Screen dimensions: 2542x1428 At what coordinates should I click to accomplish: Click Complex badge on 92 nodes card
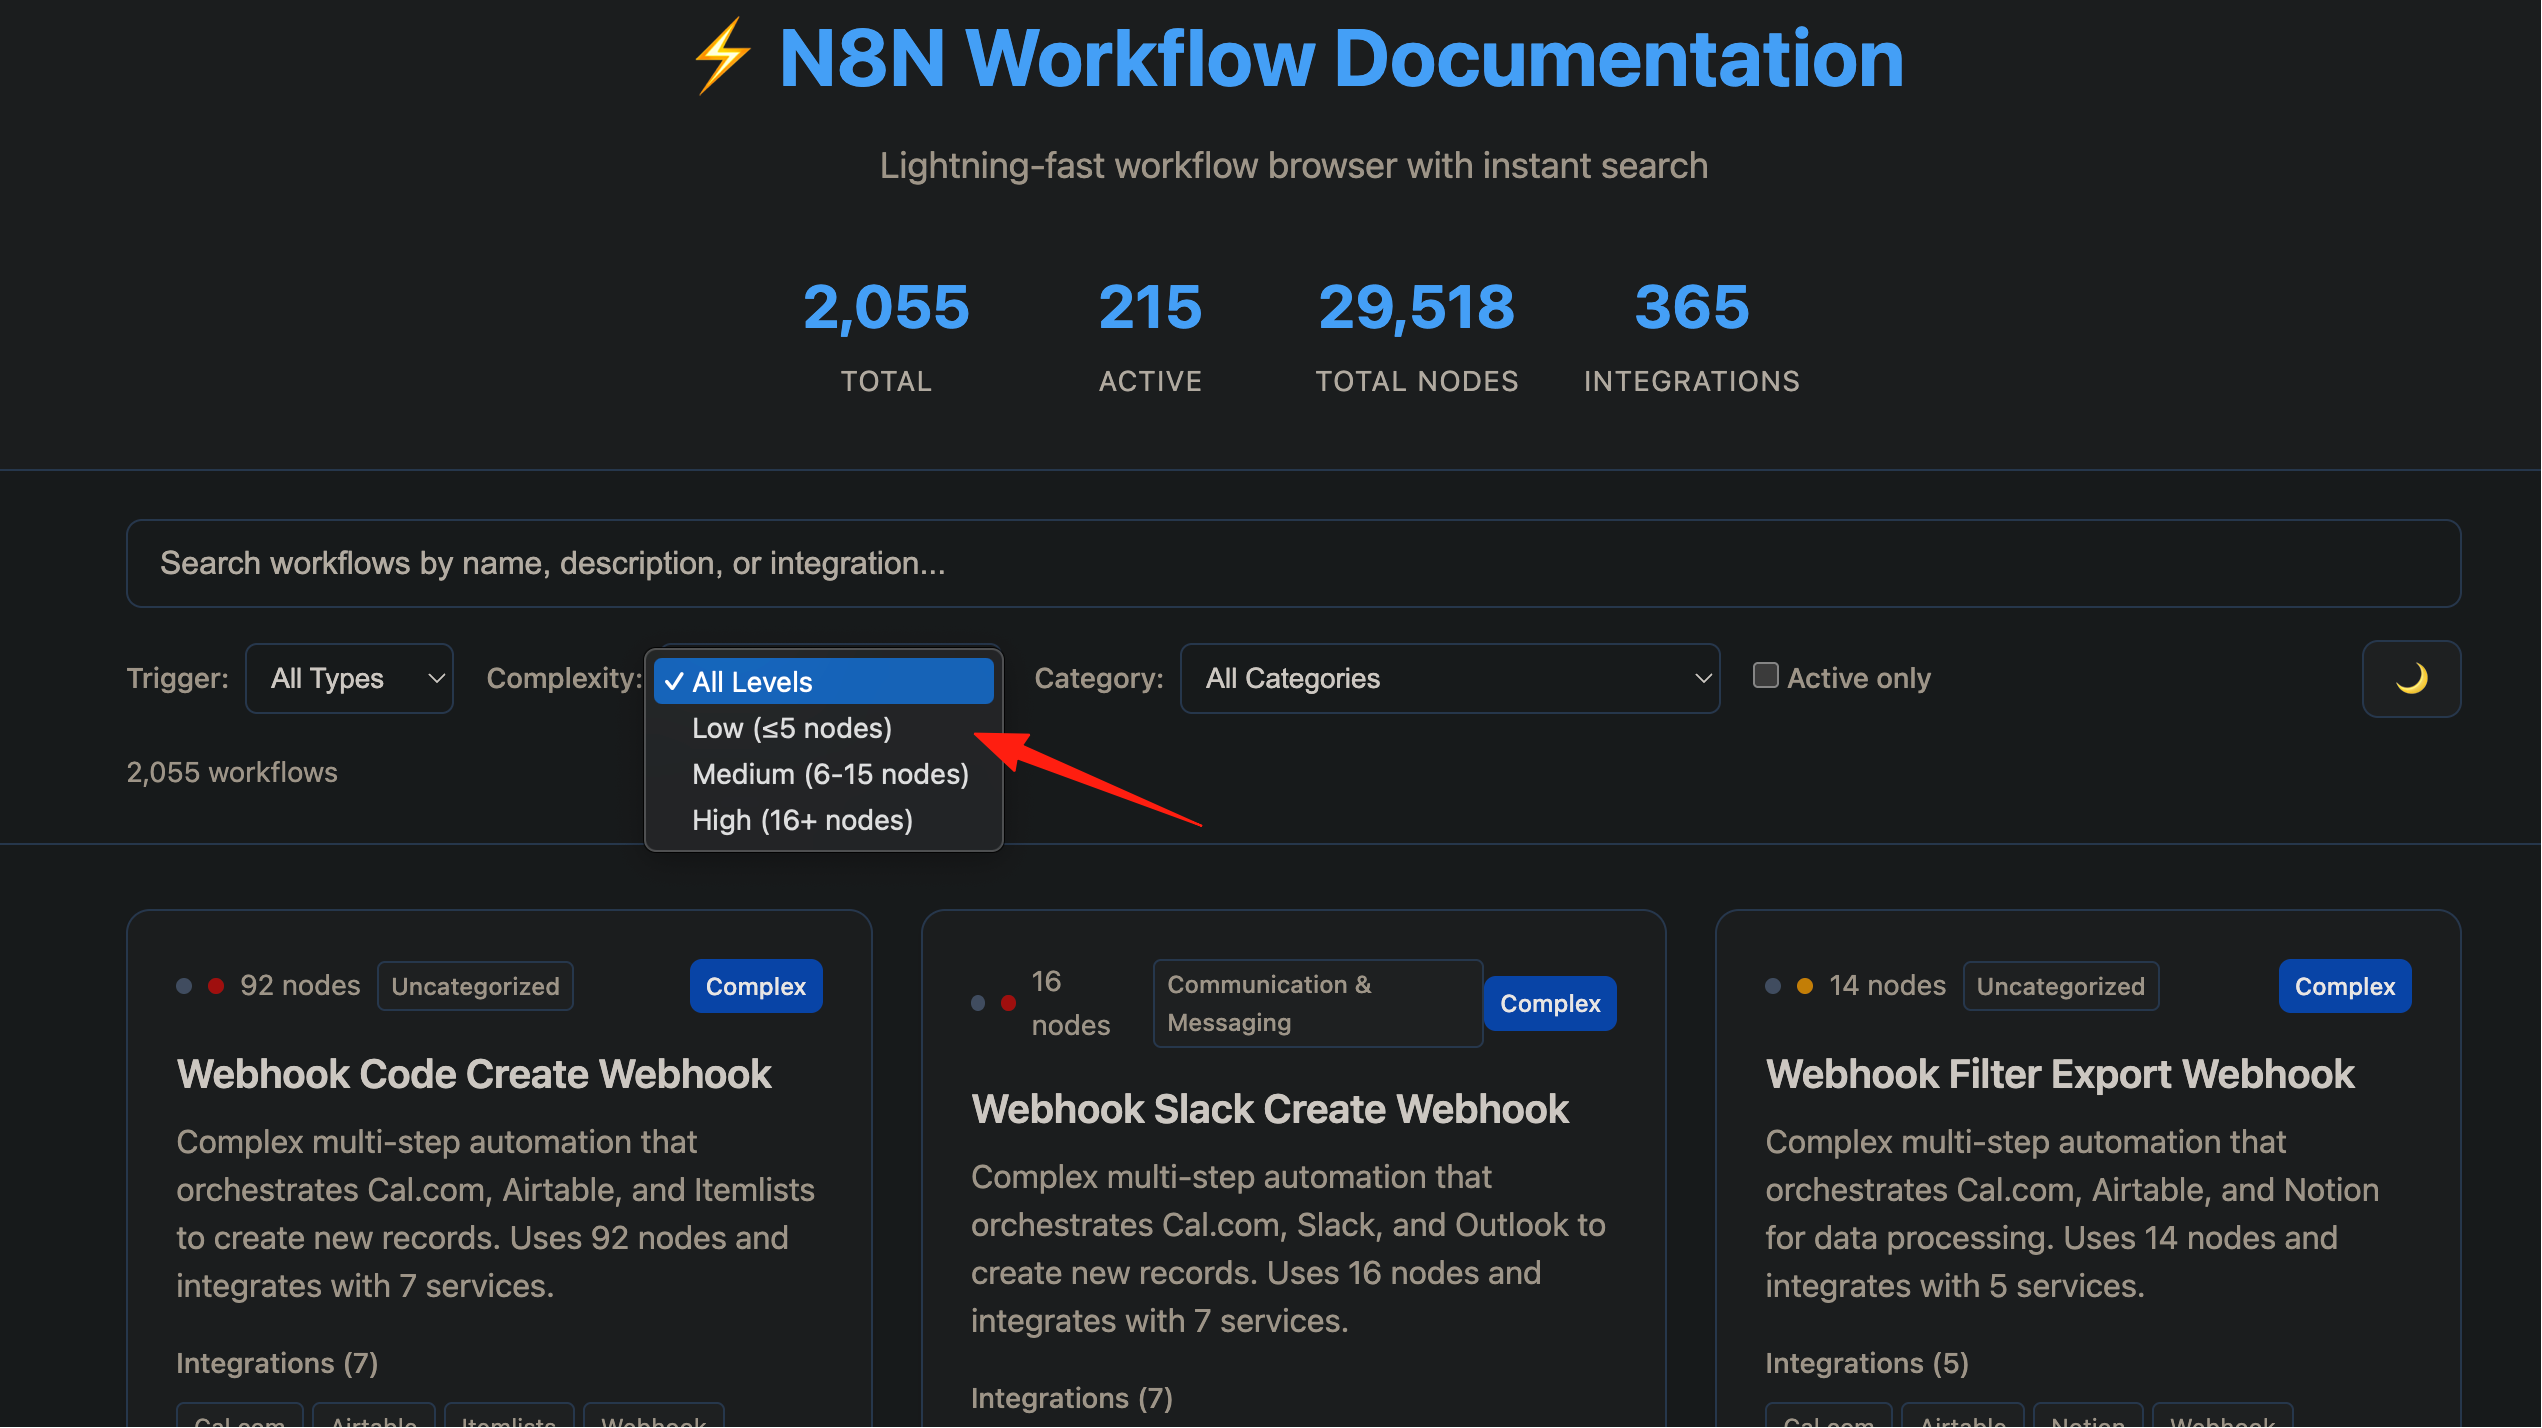756,987
